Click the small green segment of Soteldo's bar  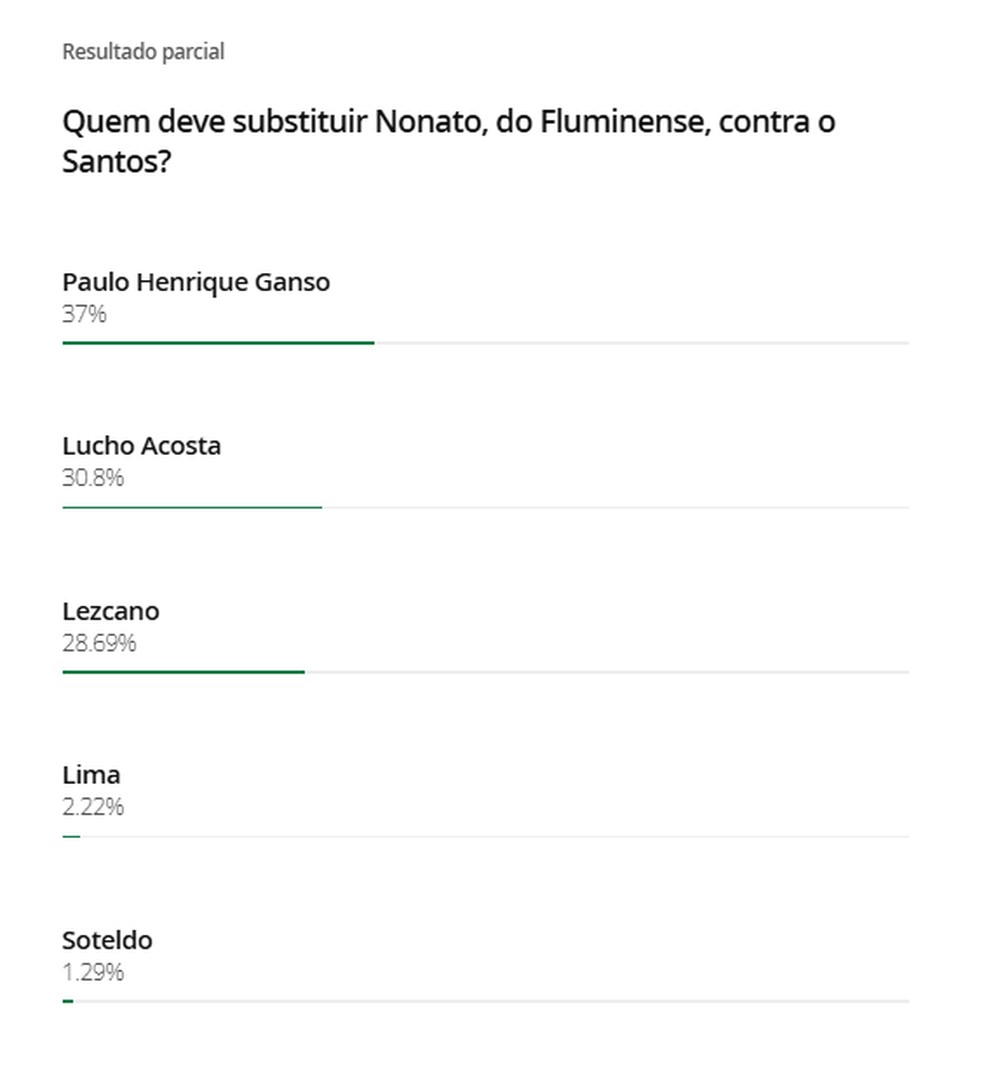tap(68, 1001)
